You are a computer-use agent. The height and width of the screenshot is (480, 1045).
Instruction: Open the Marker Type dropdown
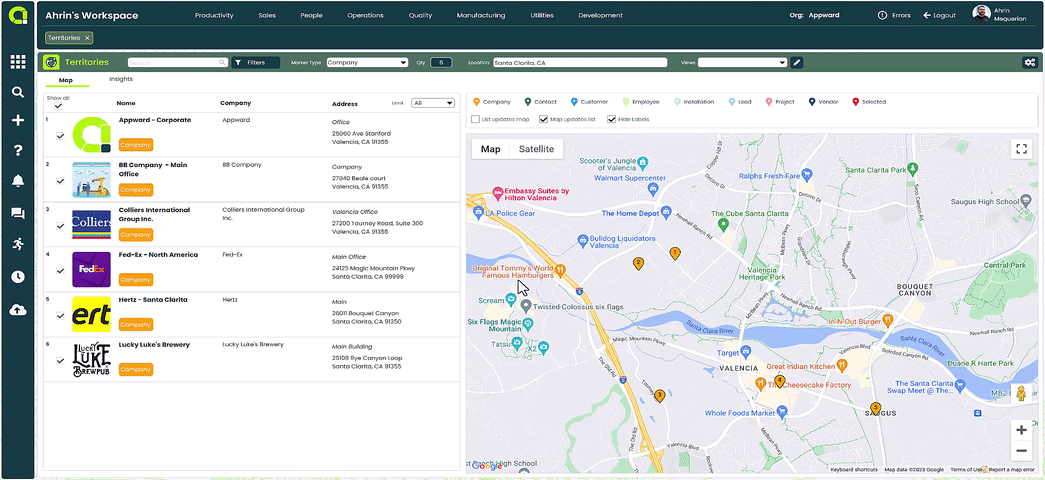click(x=367, y=62)
